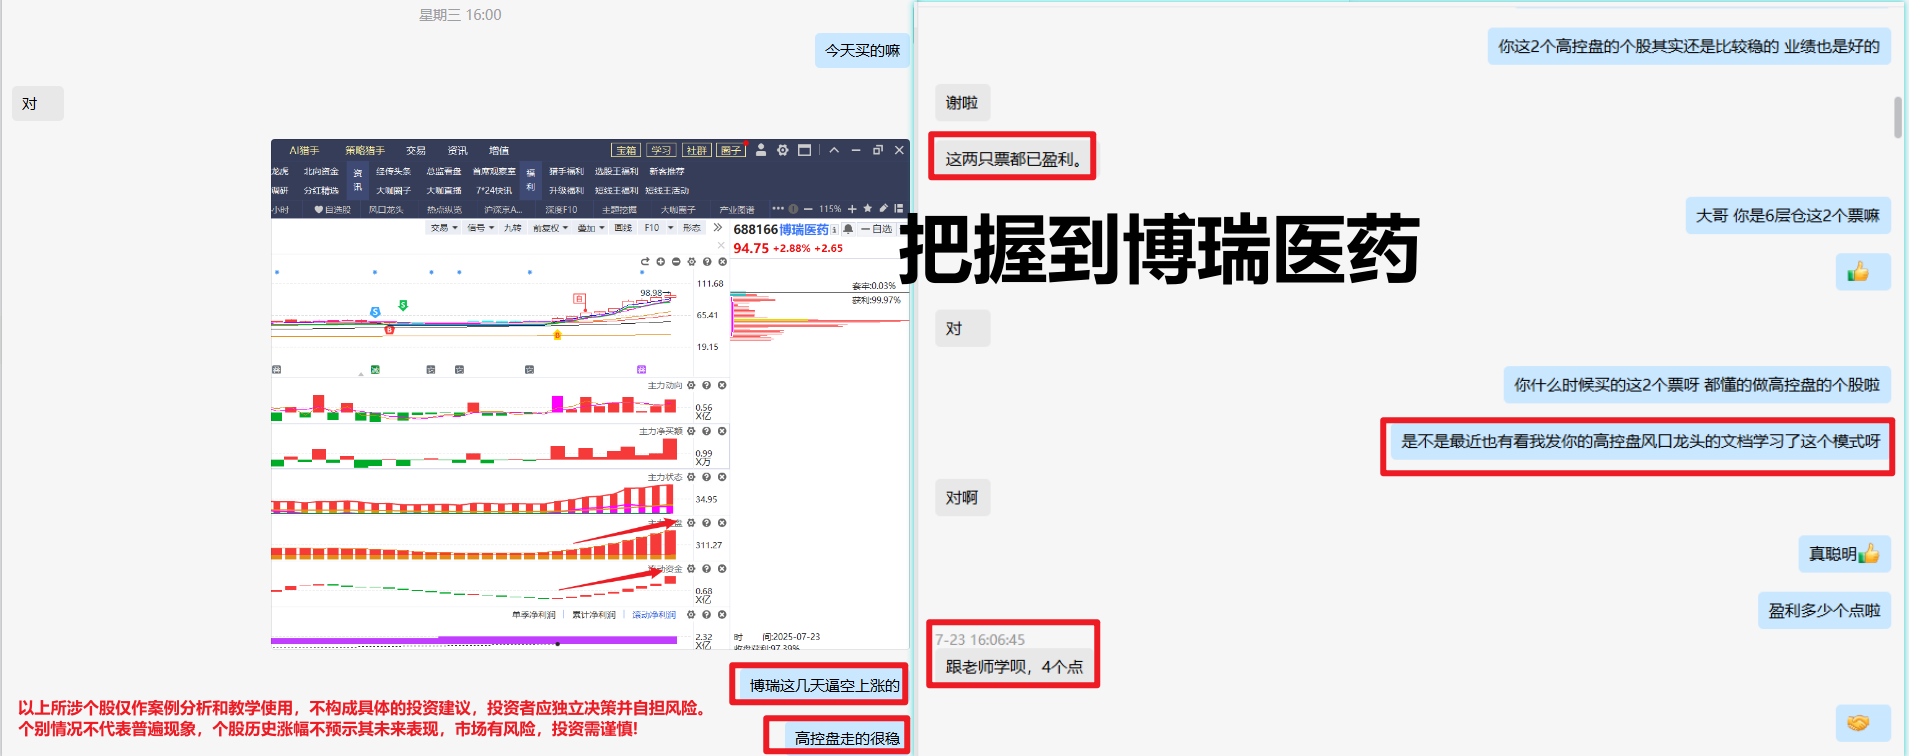Click the 社群 button in title bar
This screenshot has width=1909, height=756.
pos(697,150)
